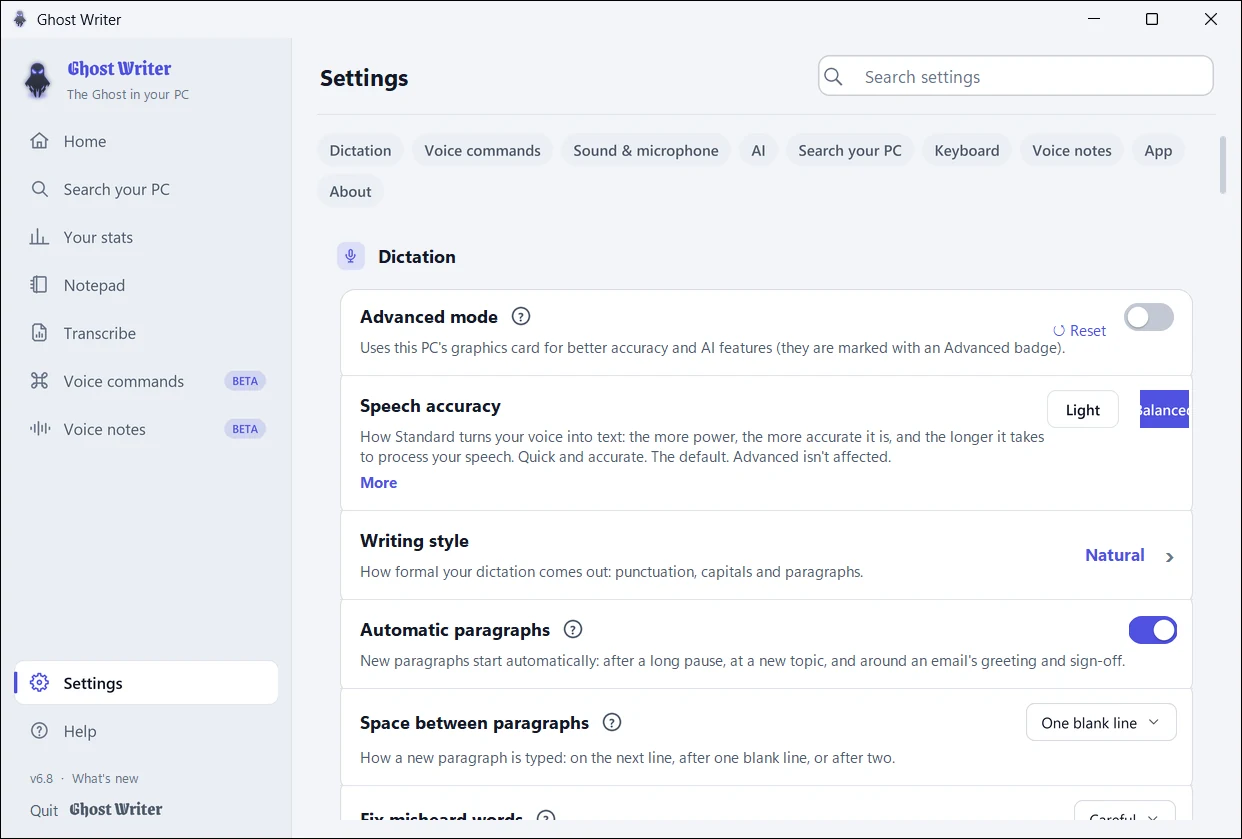Viewport: 1242px width, 839px height.
Task: Turn off the Automatic paragraphs switch
Action: (x=1153, y=630)
